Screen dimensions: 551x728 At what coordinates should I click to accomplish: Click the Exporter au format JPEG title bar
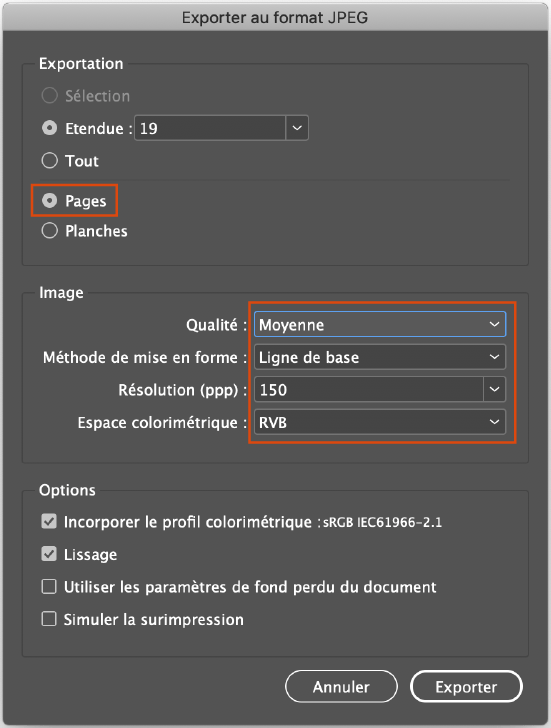tap(275, 18)
